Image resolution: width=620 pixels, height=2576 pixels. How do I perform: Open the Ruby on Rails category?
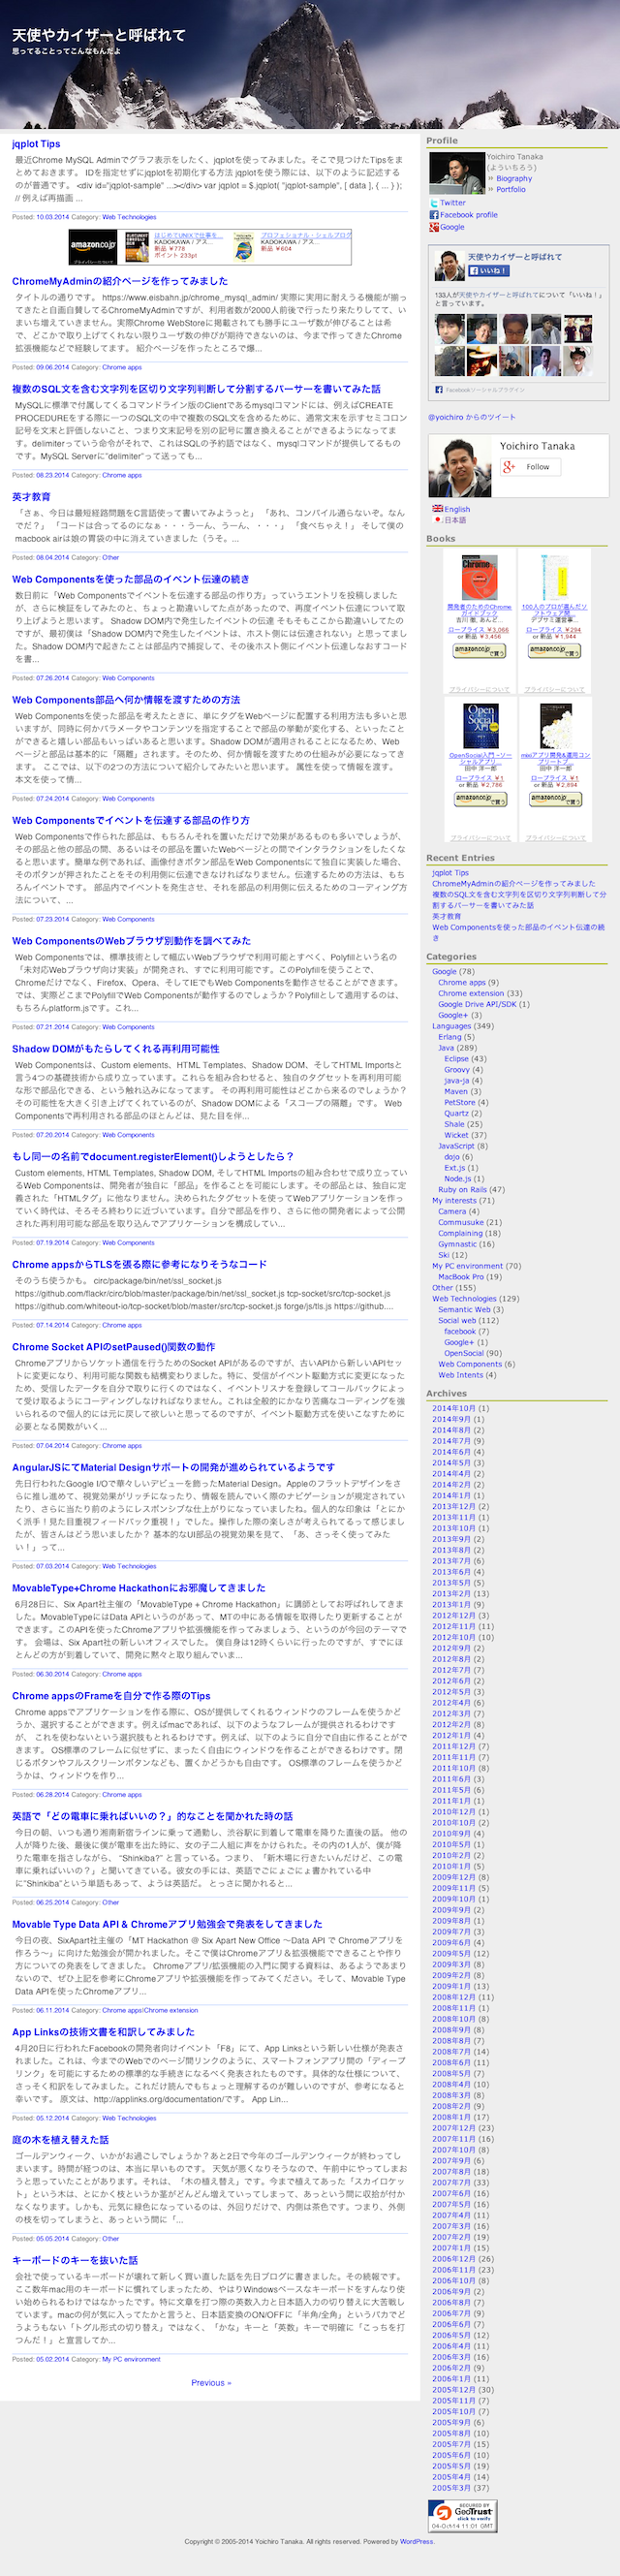(463, 1190)
